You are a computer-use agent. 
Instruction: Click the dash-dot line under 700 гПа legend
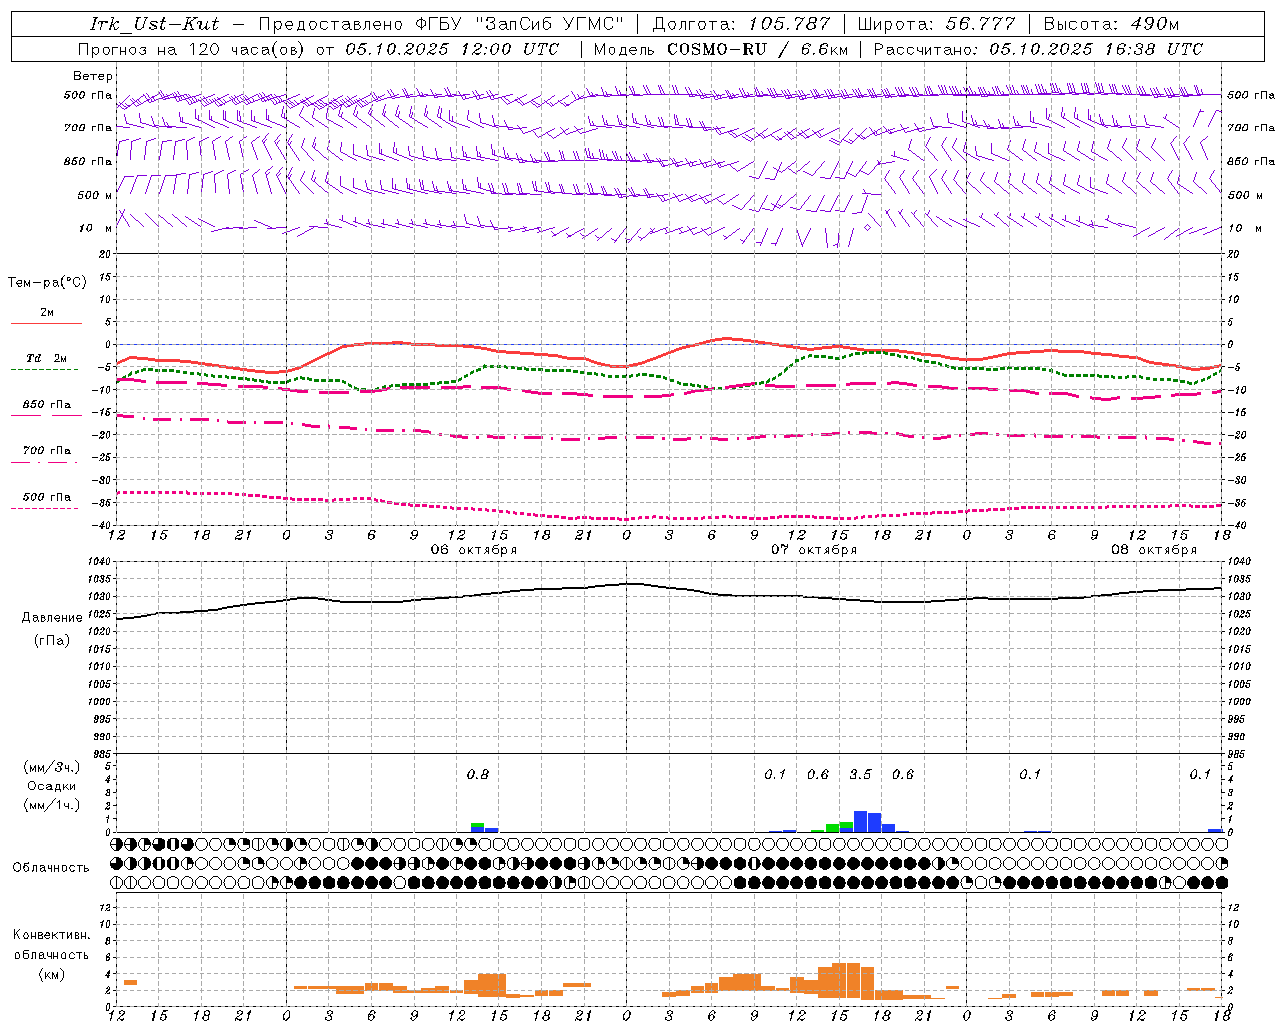pos(46,462)
